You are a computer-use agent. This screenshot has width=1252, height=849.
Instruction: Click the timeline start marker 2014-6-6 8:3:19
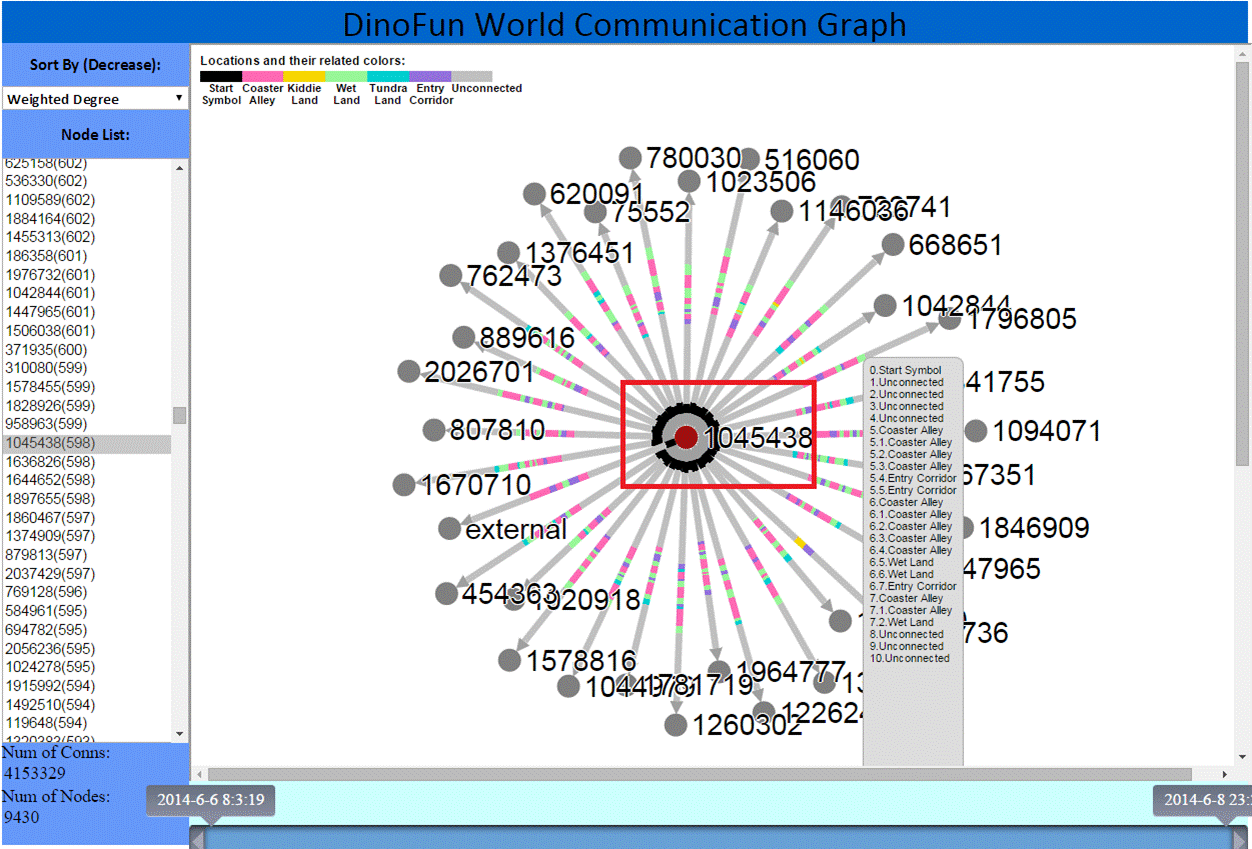pyautogui.click(x=211, y=800)
